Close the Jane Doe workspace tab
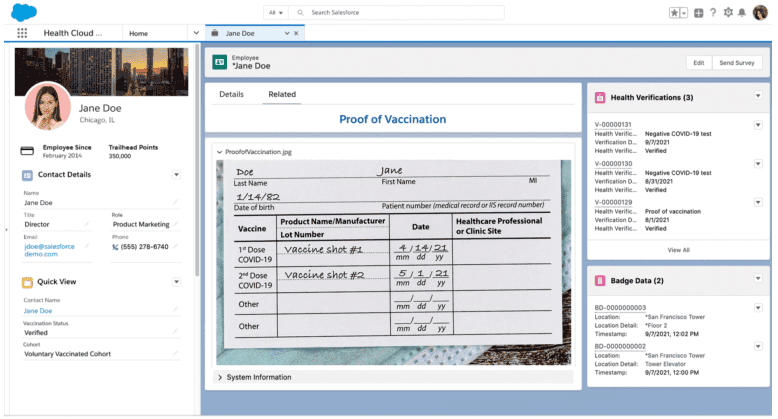 tap(296, 33)
